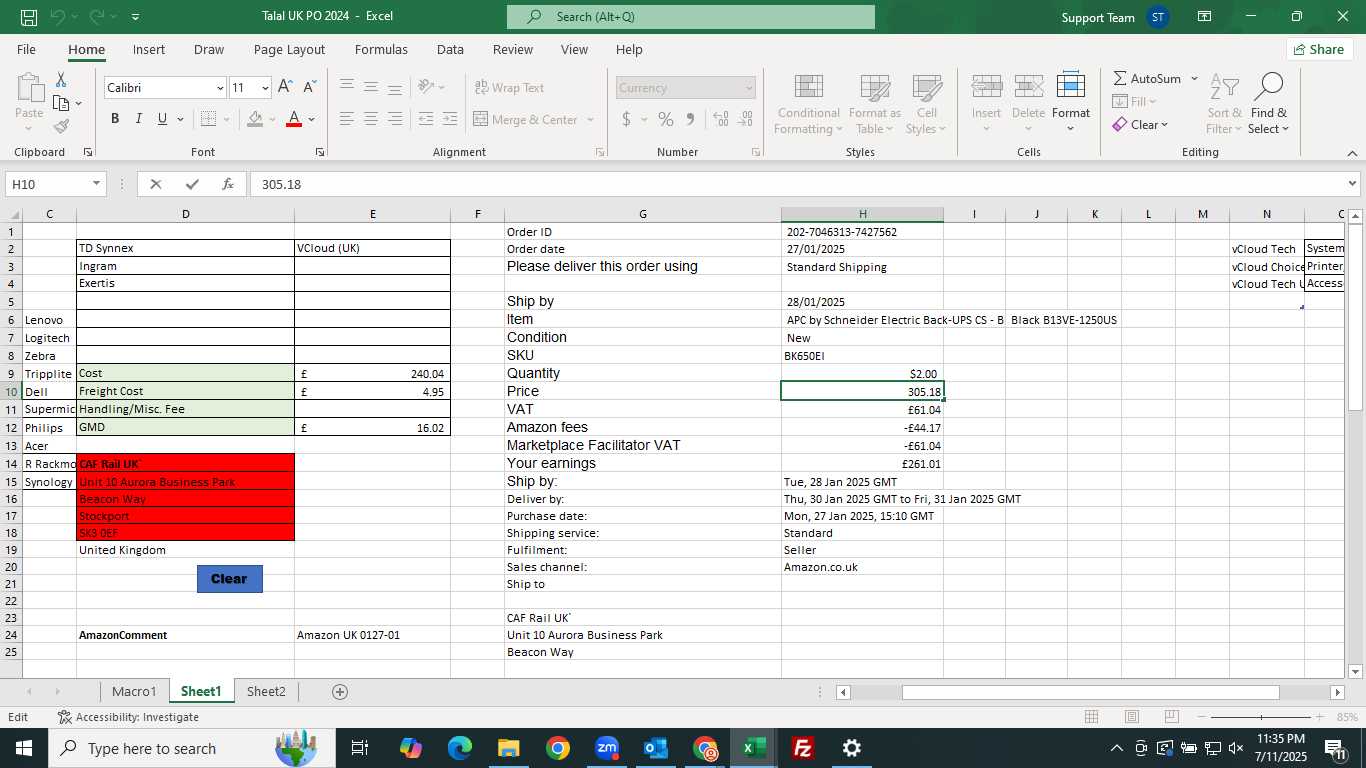Image resolution: width=1366 pixels, height=768 pixels.
Task: Increase font size with the larger A icon
Action: coord(285,87)
